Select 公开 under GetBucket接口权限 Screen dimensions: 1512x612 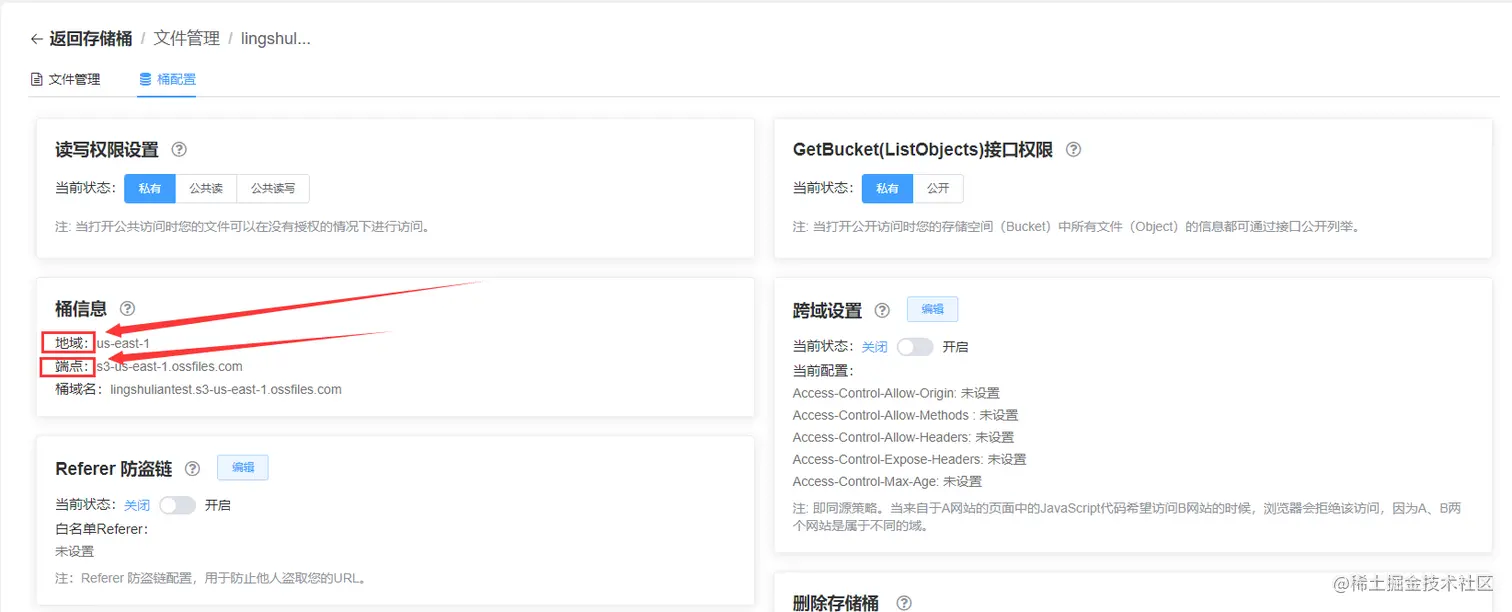coord(938,188)
